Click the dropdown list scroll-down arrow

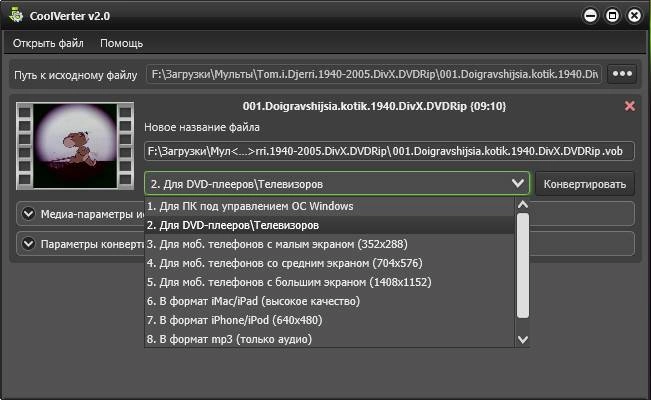(x=523, y=340)
